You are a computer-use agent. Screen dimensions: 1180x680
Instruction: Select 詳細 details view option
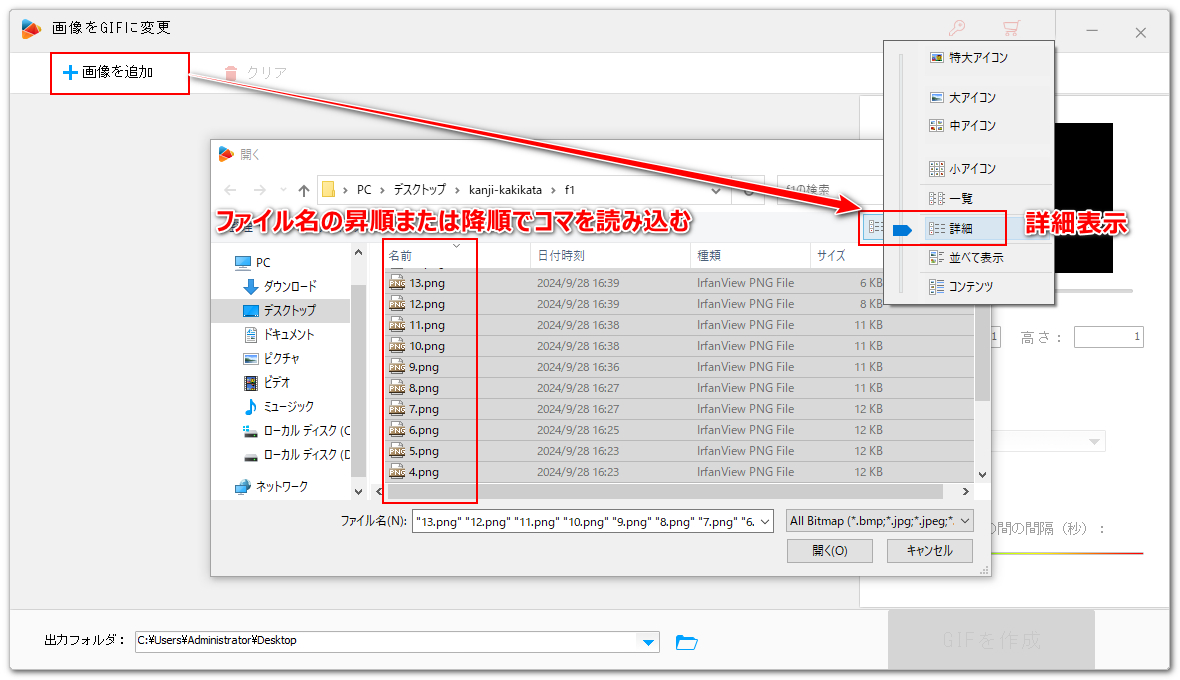[966, 229]
